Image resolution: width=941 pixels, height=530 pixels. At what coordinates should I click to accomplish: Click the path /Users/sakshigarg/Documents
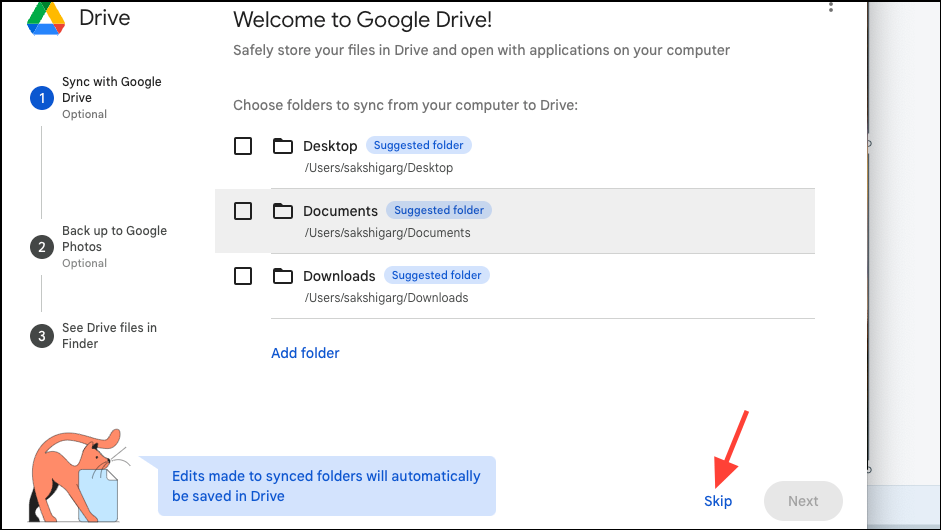point(387,233)
